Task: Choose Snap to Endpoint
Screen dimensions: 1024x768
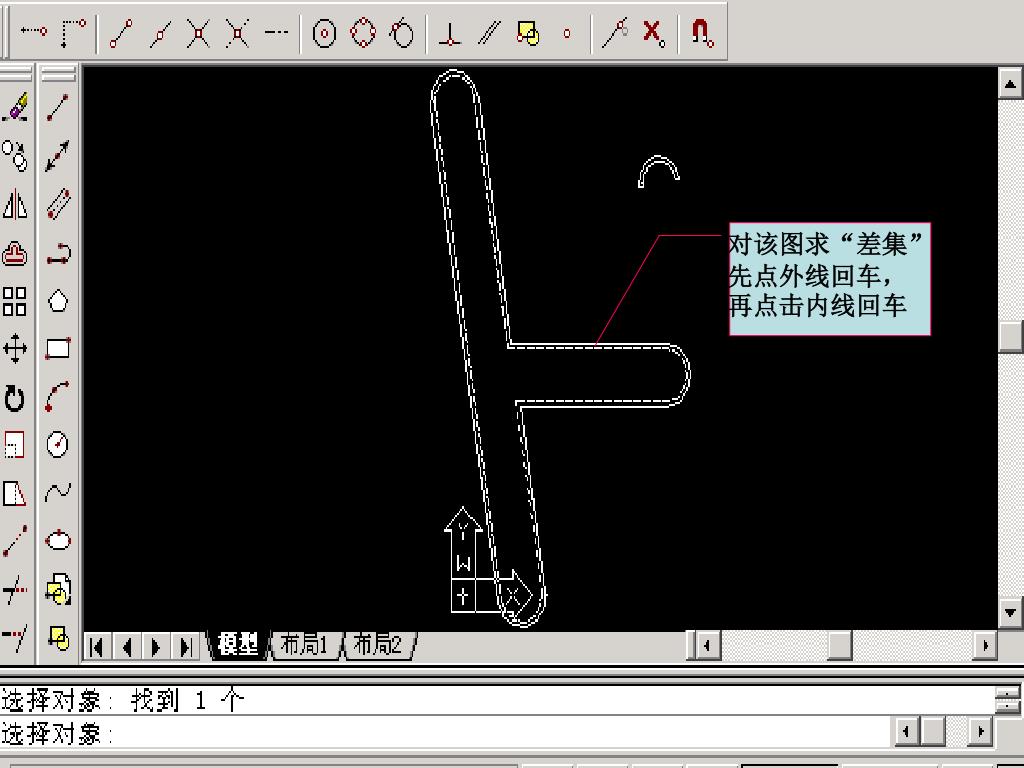Action: point(121,31)
